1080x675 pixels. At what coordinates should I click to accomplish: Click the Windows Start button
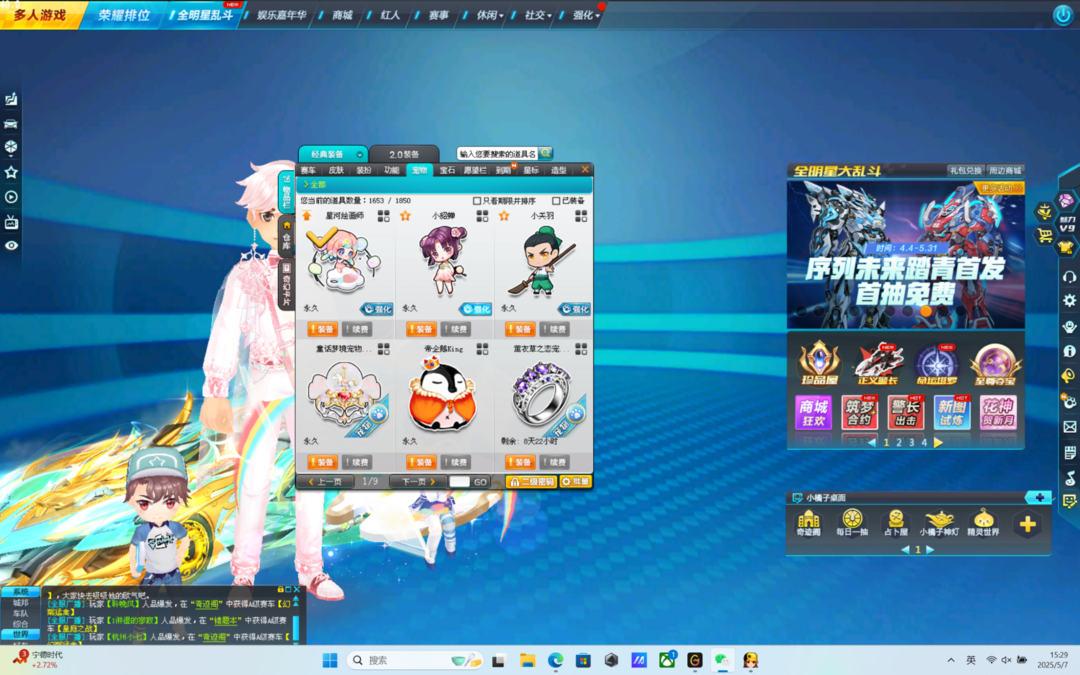click(330, 660)
